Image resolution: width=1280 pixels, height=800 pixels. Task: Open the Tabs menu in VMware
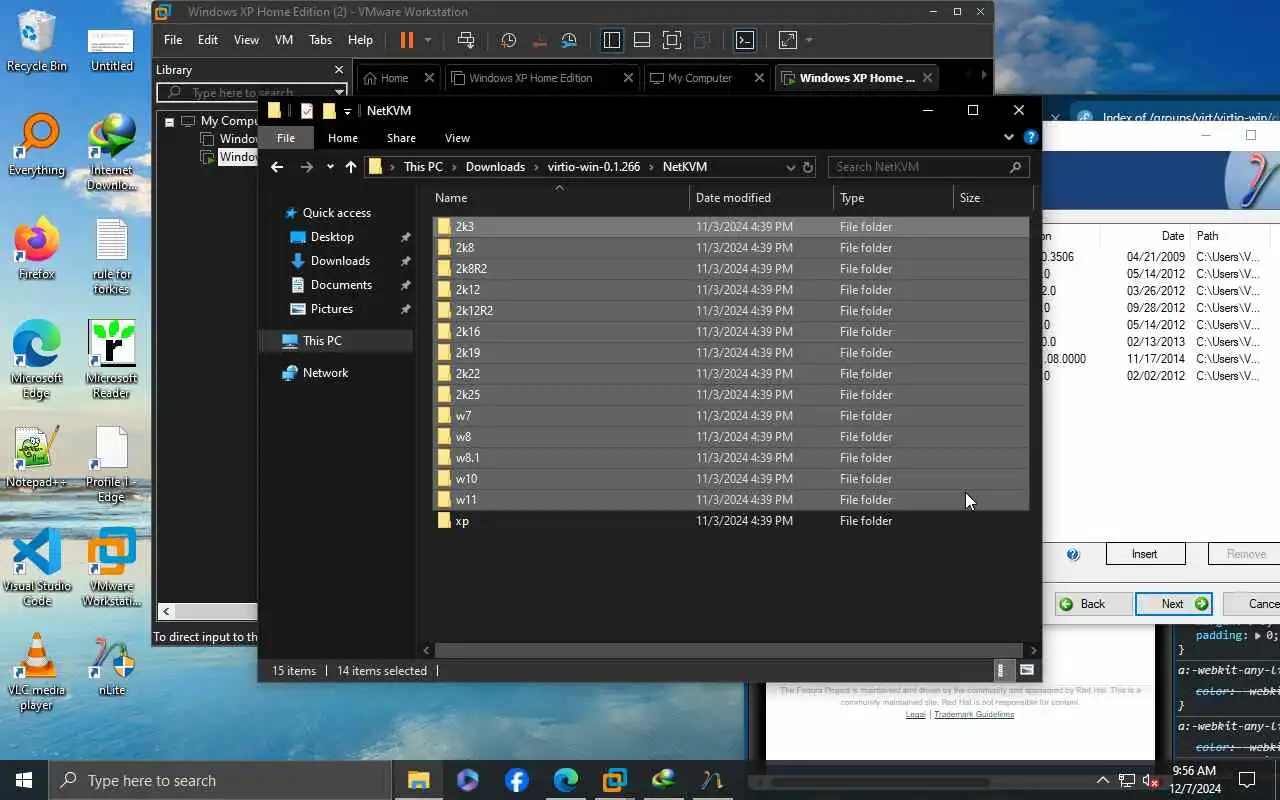pyautogui.click(x=320, y=40)
